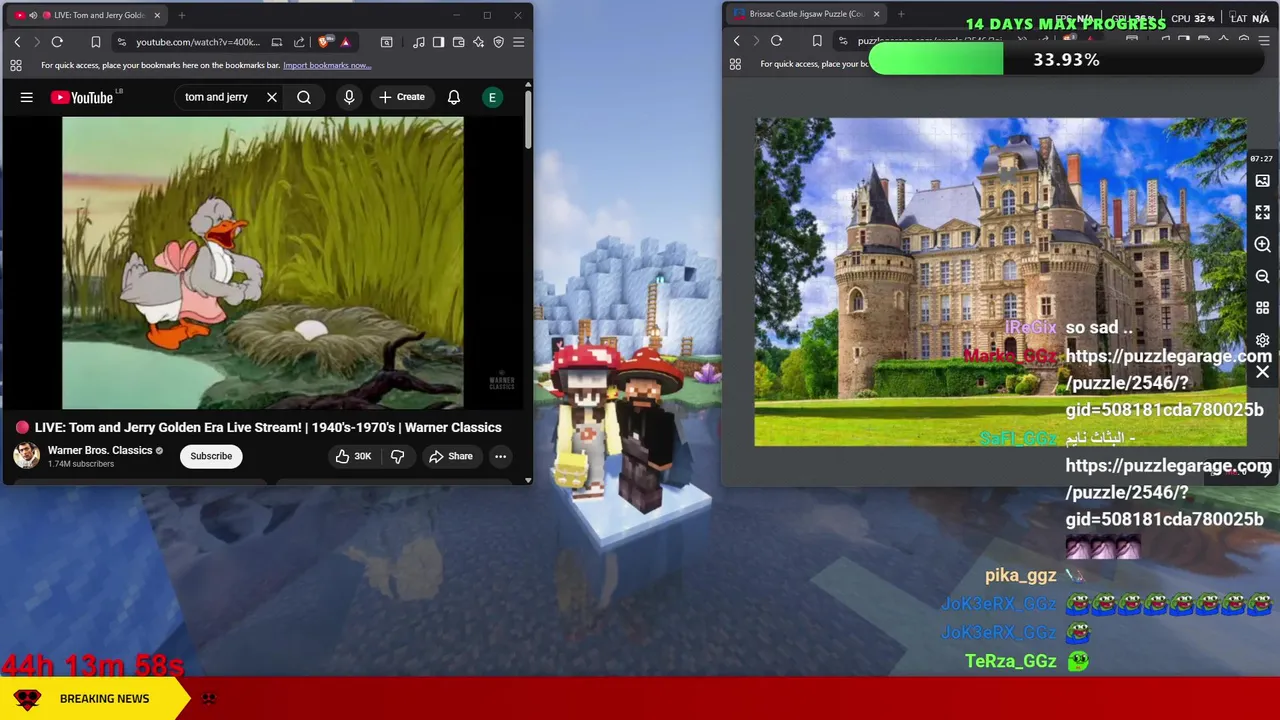1280x720 pixels.
Task: Open a new tab in YouTube window
Action: click(181, 15)
